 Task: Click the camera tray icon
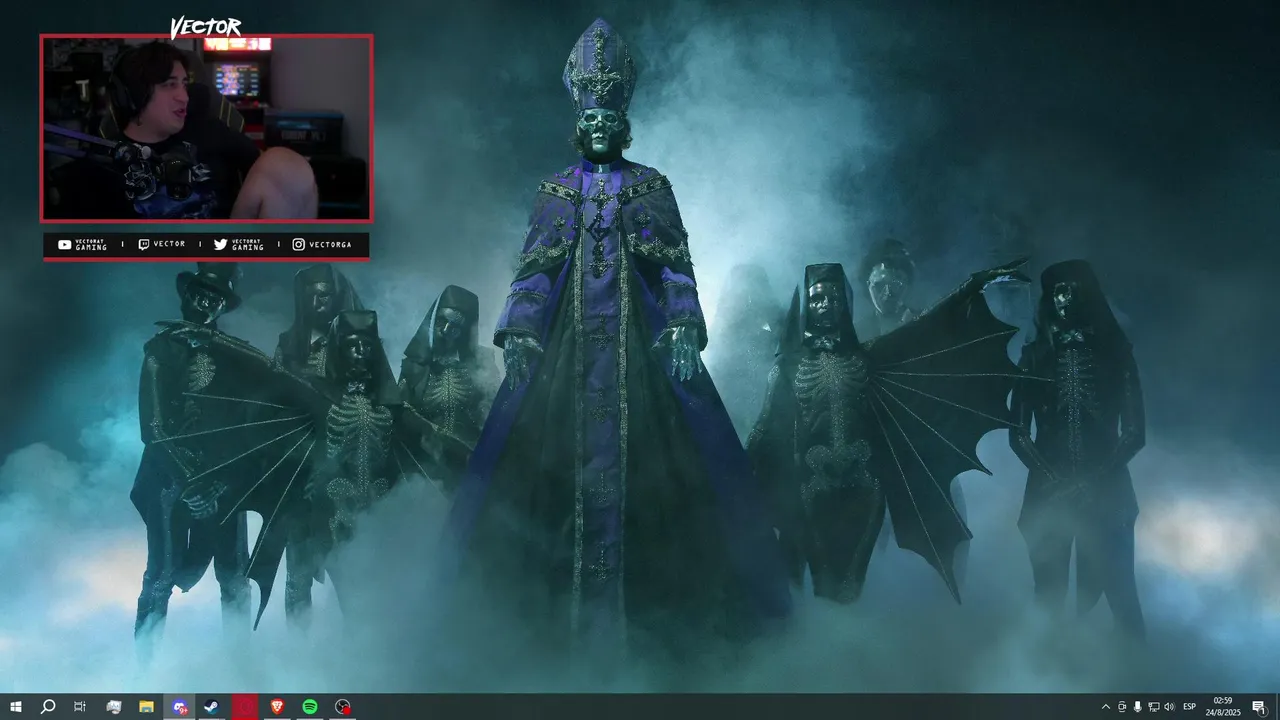pyautogui.click(x=1121, y=707)
